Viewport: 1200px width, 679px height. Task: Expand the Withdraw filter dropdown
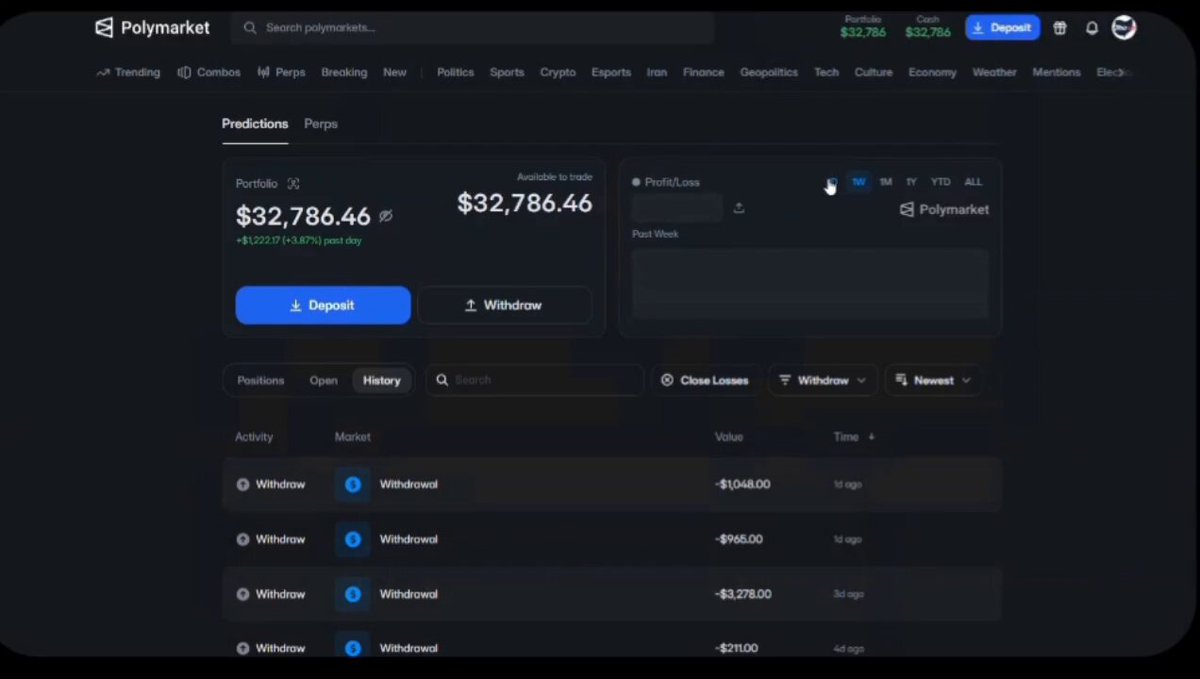coord(822,380)
